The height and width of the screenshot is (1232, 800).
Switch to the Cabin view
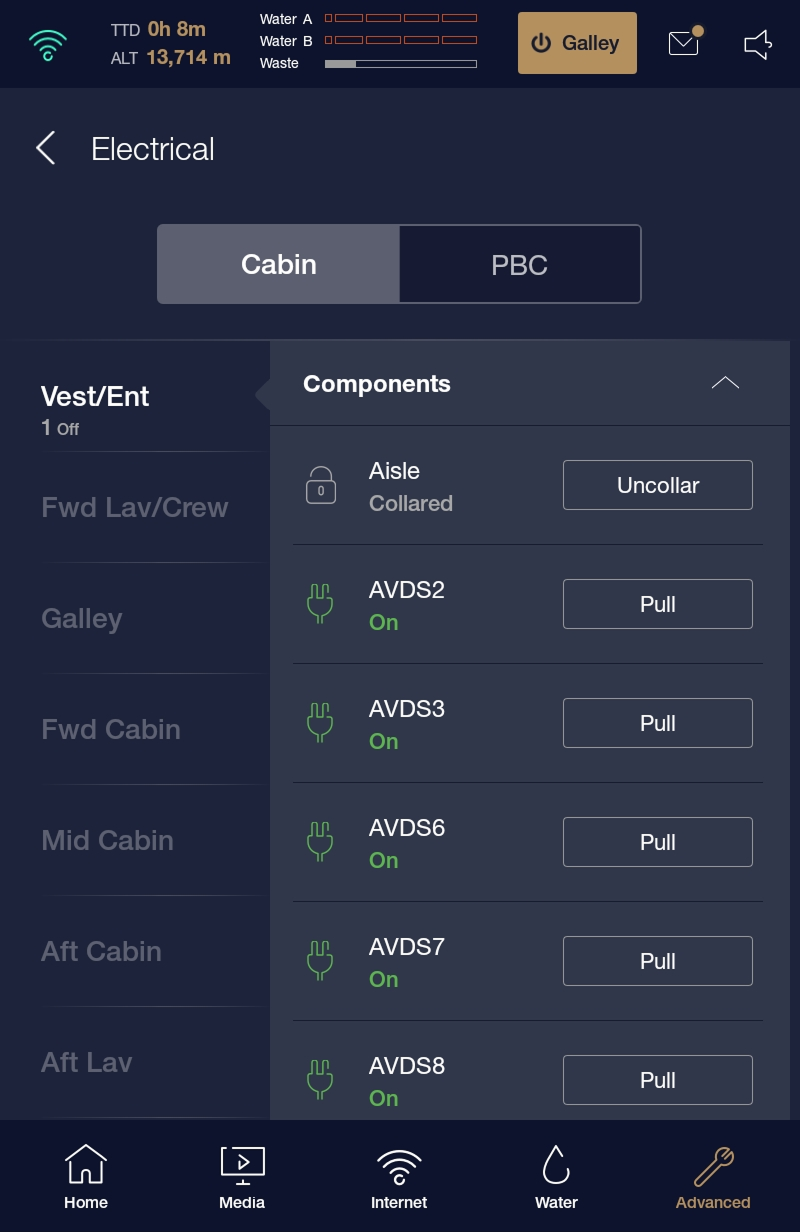tap(279, 264)
